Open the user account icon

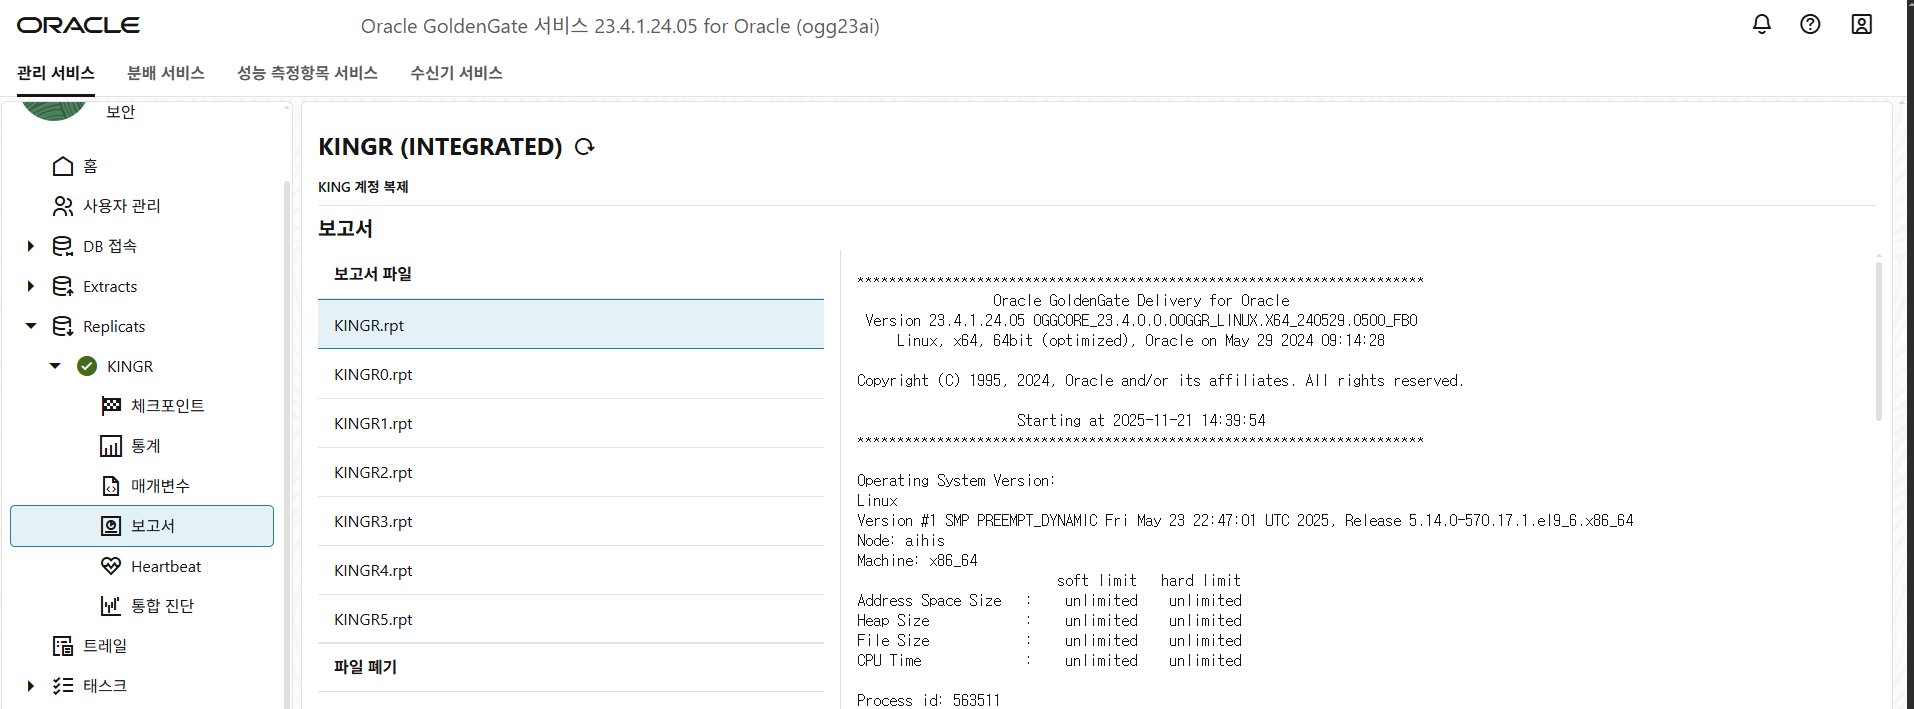click(x=1861, y=24)
